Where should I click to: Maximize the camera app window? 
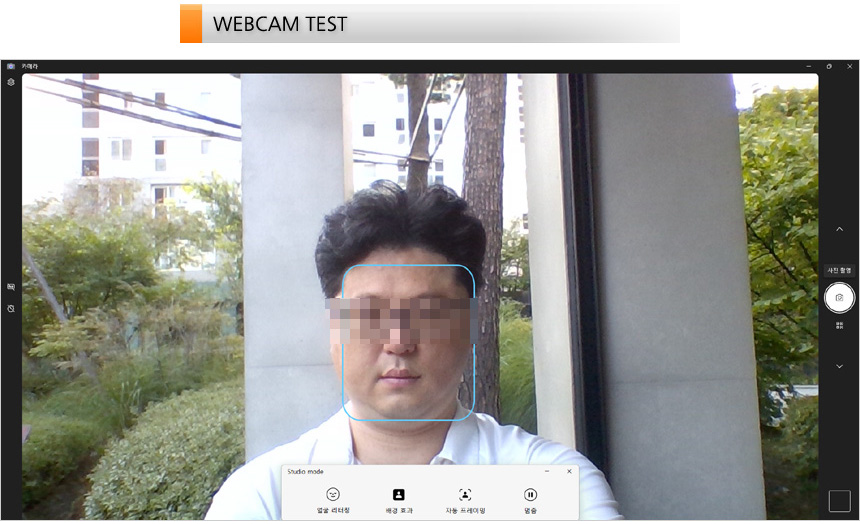(828, 66)
